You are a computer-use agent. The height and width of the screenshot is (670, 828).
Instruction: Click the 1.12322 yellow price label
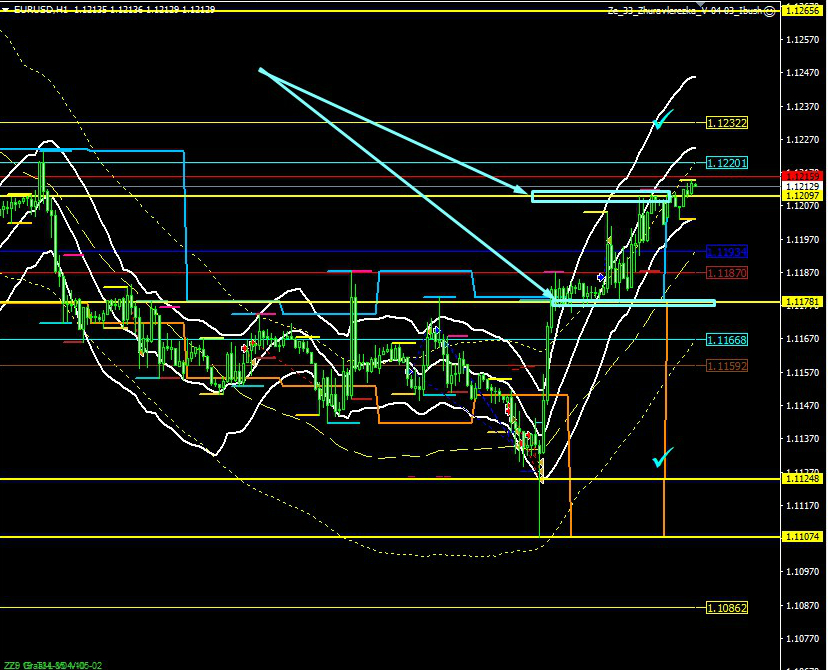coord(727,123)
